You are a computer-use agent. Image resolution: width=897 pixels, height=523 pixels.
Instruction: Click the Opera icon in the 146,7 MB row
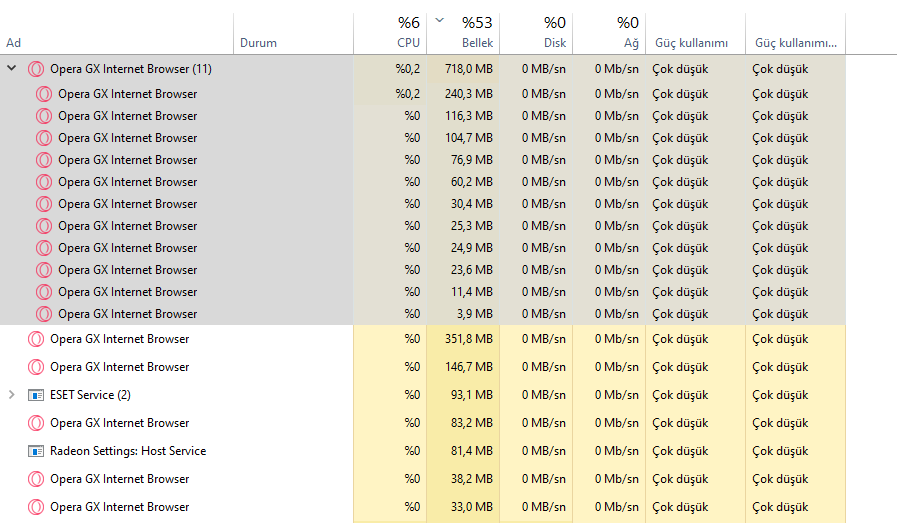(36, 367)
